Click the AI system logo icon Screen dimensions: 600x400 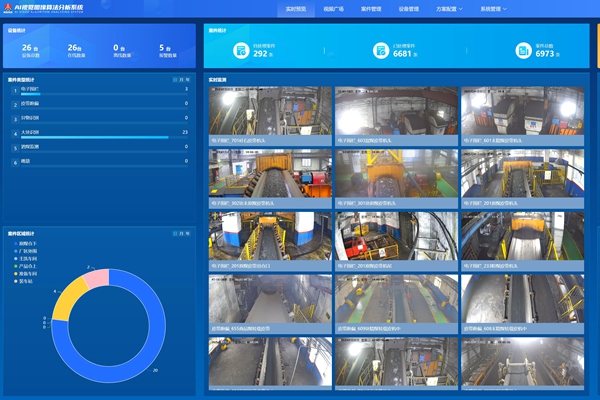pyautogui.click(x=10, y=9)
